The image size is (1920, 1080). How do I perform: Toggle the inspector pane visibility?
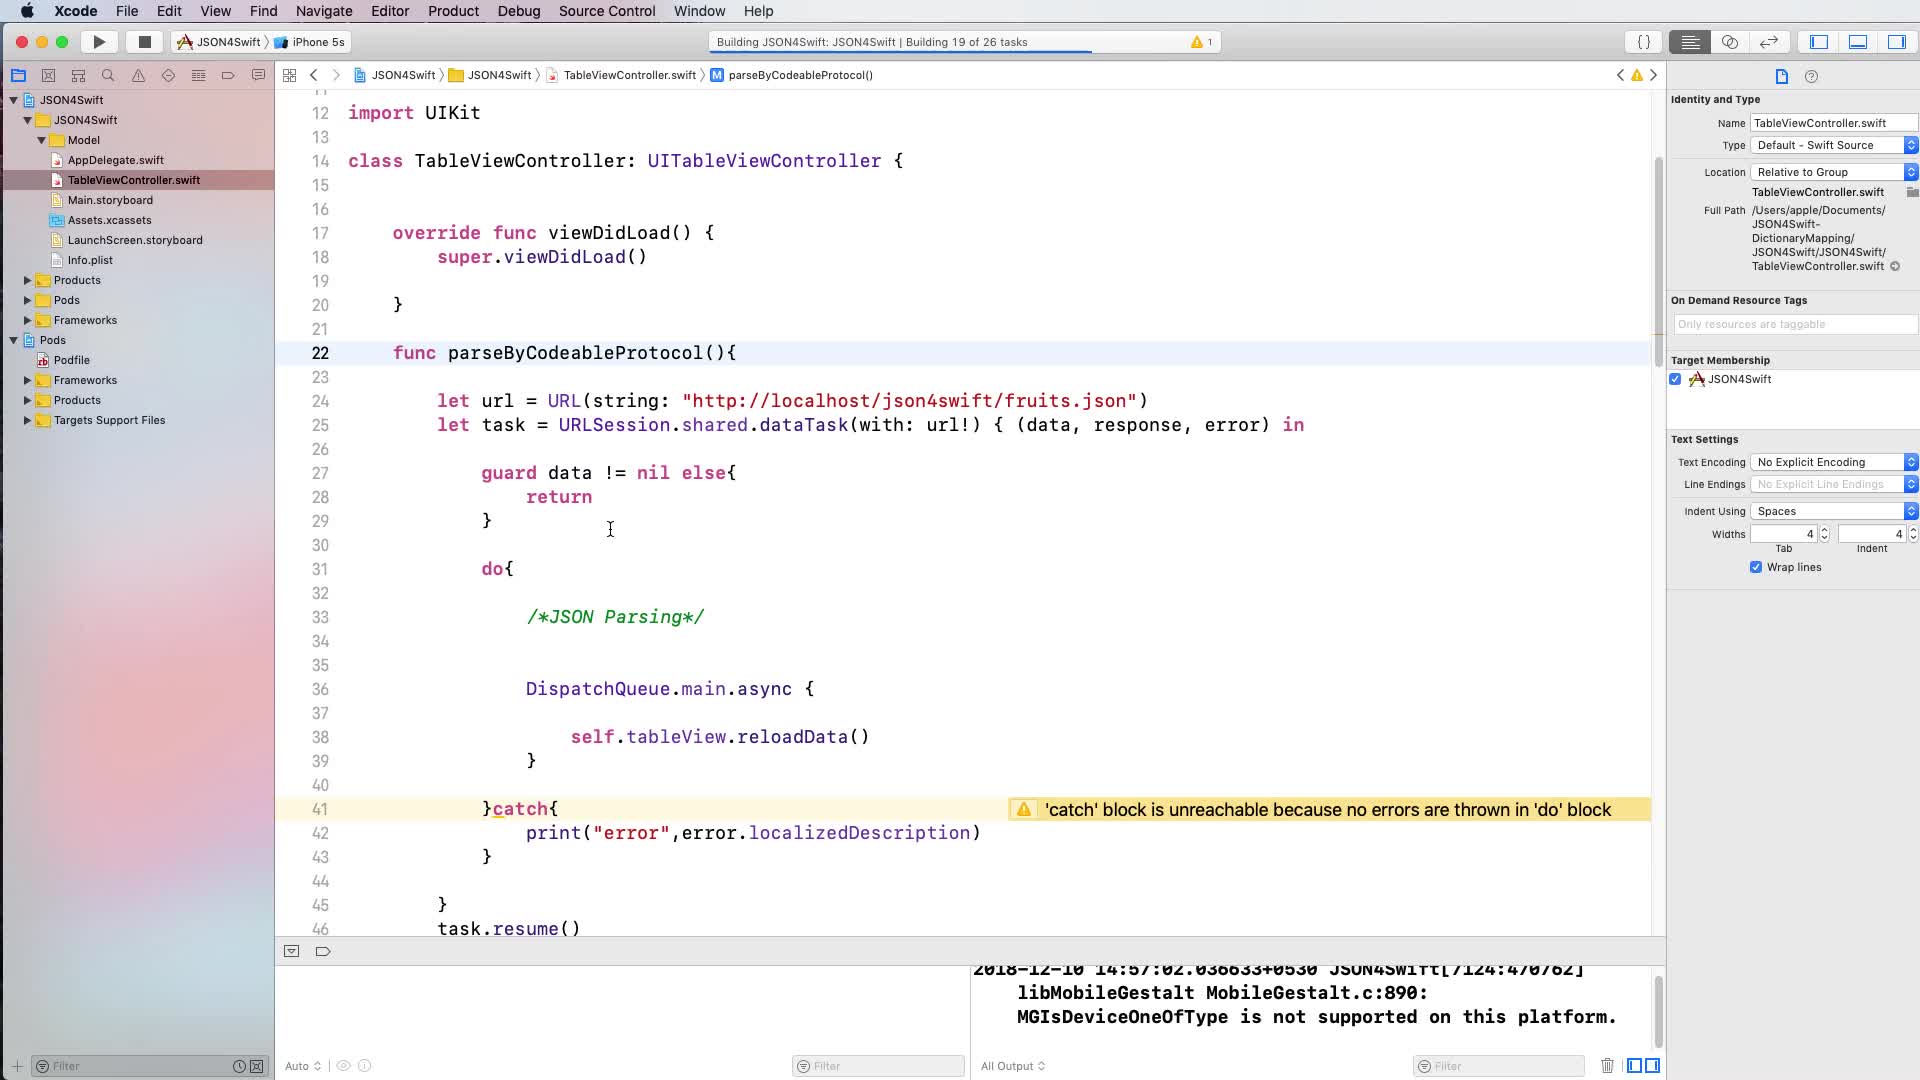tap(1897, 42)
